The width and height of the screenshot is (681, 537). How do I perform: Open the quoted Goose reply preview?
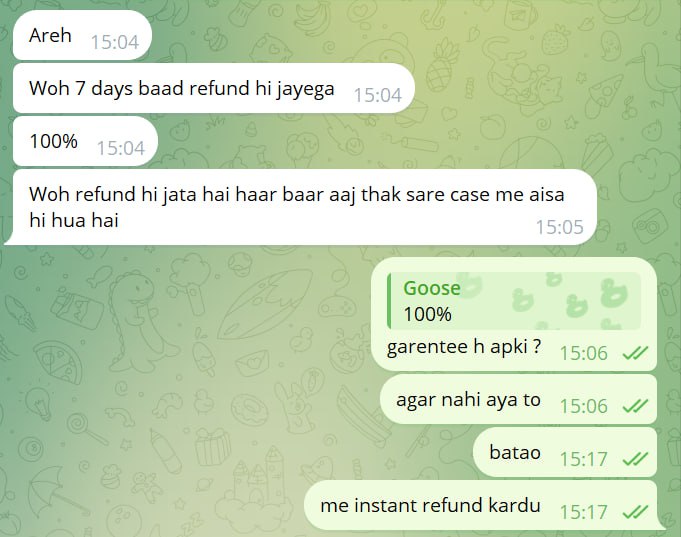click(514, 301)
